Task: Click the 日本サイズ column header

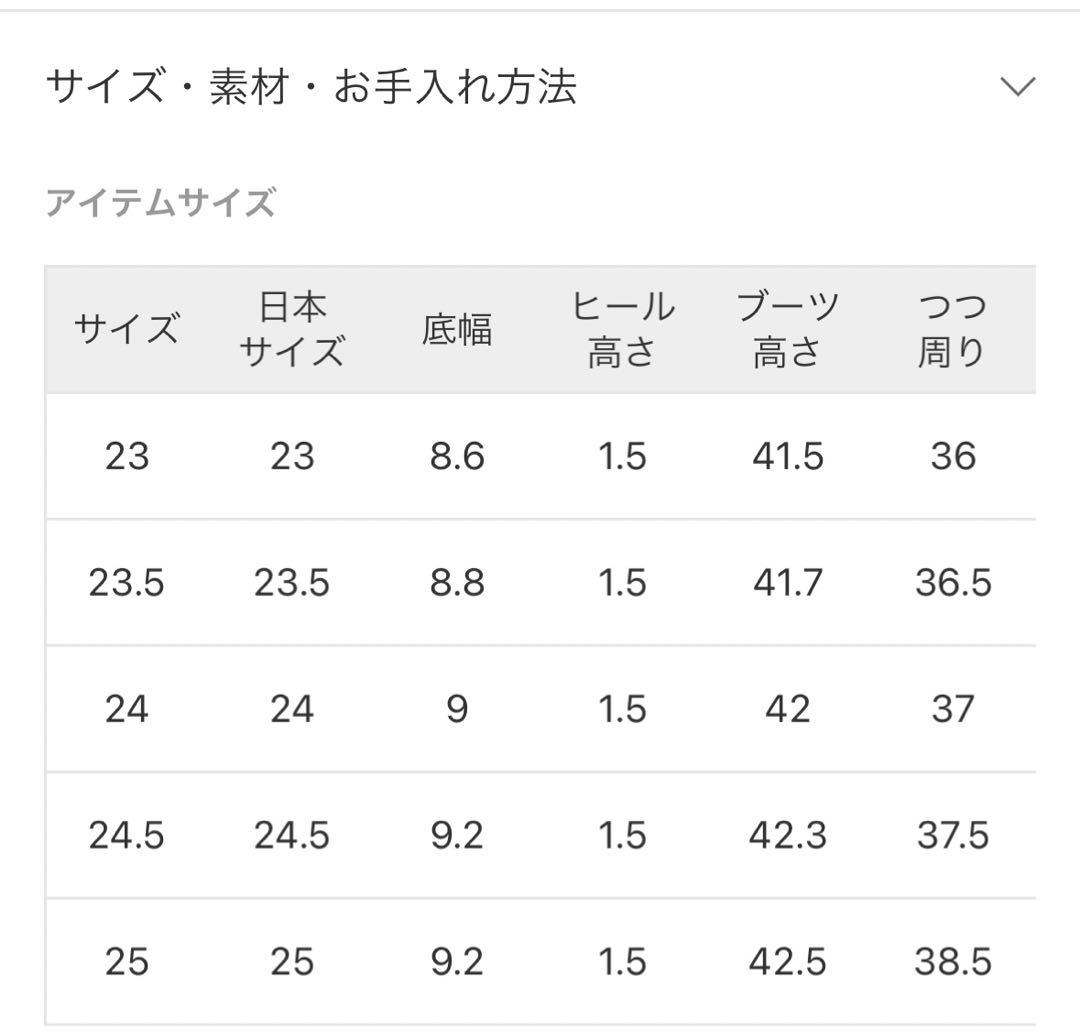Action: (292, 329)
